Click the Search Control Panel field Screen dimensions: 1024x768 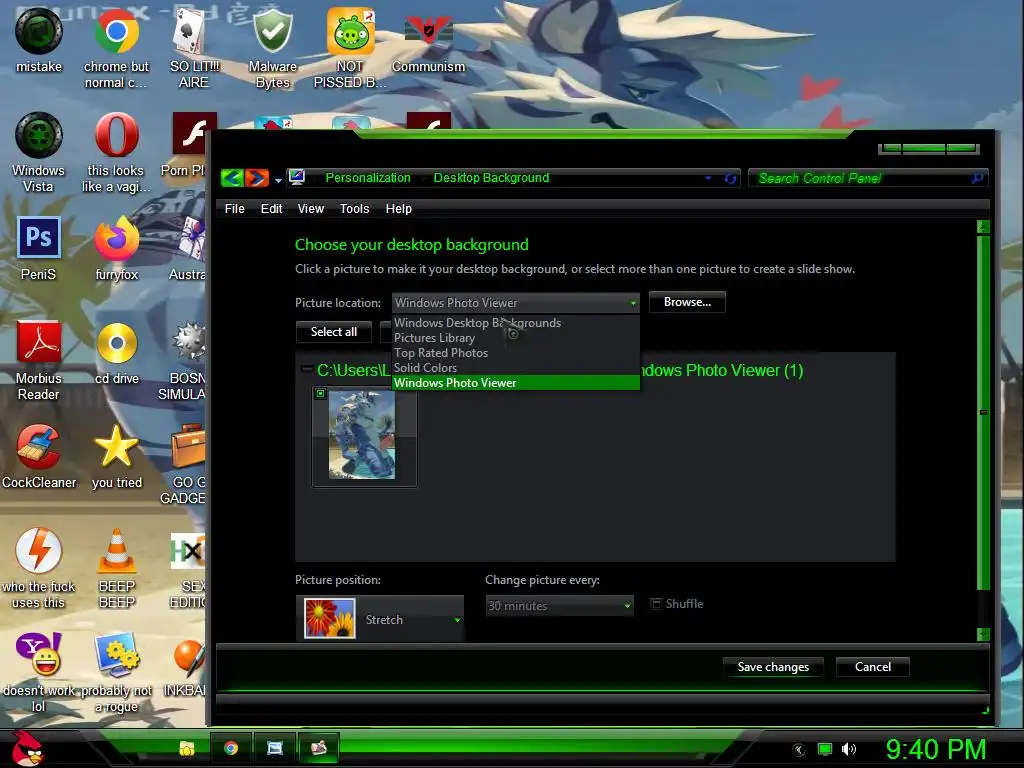point(868,178)
